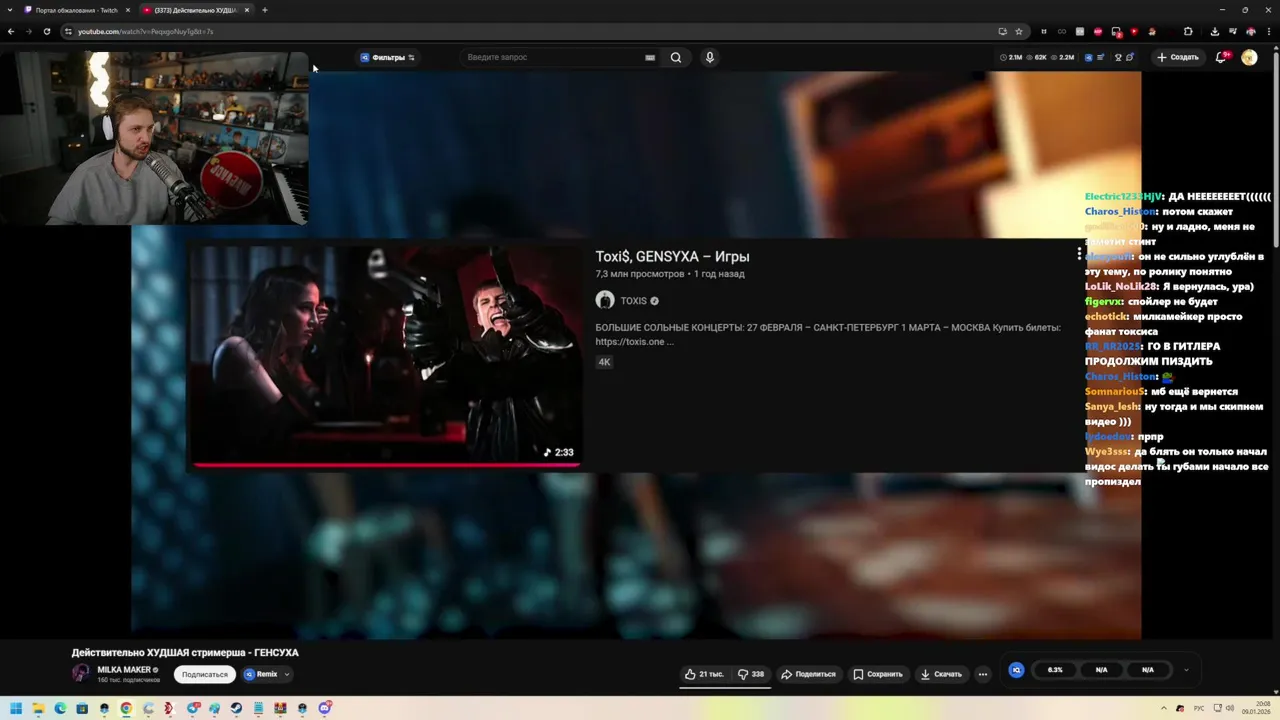Click the Скачать download button
This screenshot has width=1280, height=720.
[941, 674]
